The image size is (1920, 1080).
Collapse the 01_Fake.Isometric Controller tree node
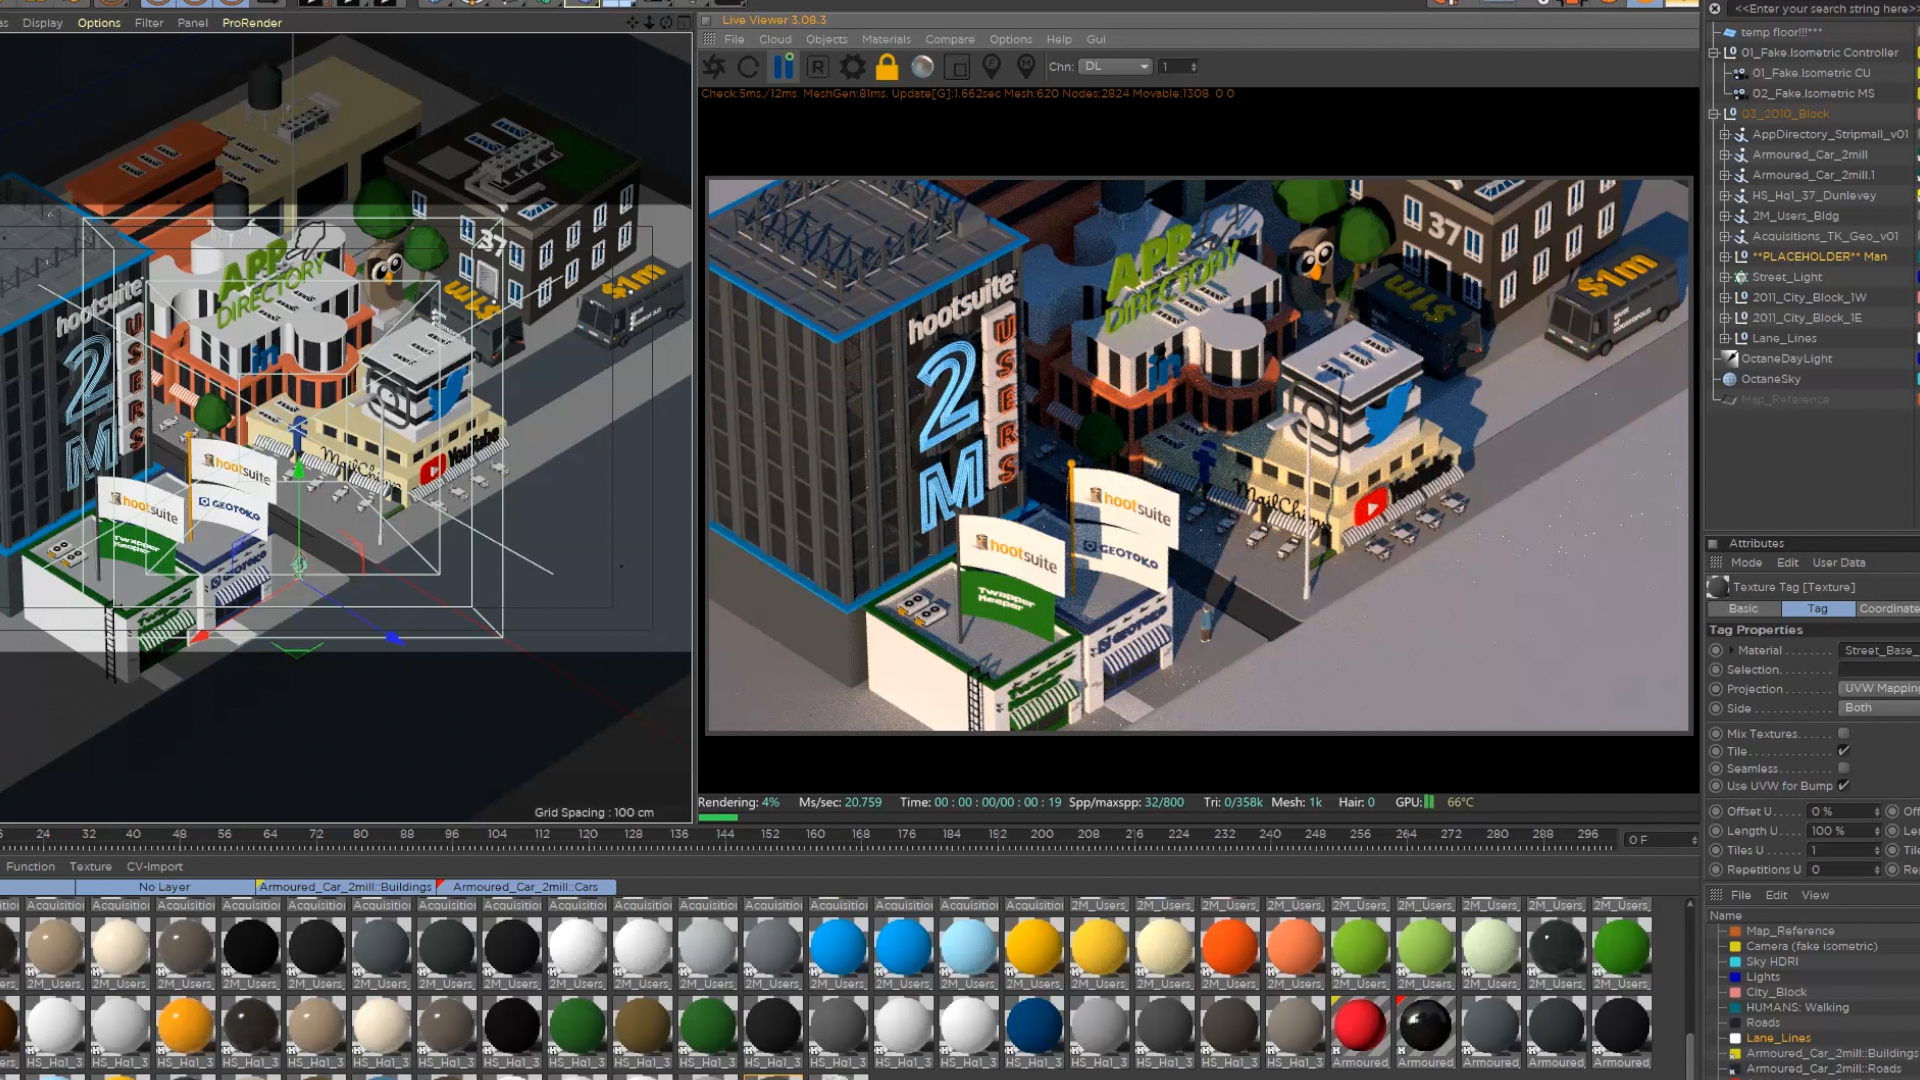pyautogui.click(x=1713, y=53)
